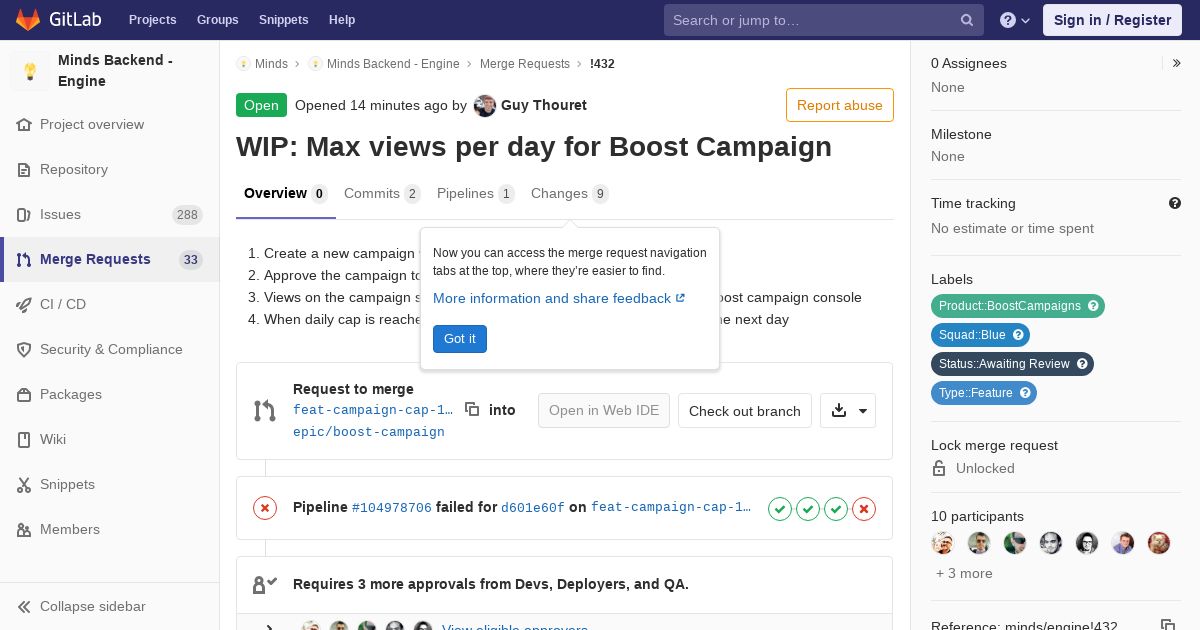Dismiss popover with Got it button
This screenshot has height=630, width=1200.
(x=460, y=339)
